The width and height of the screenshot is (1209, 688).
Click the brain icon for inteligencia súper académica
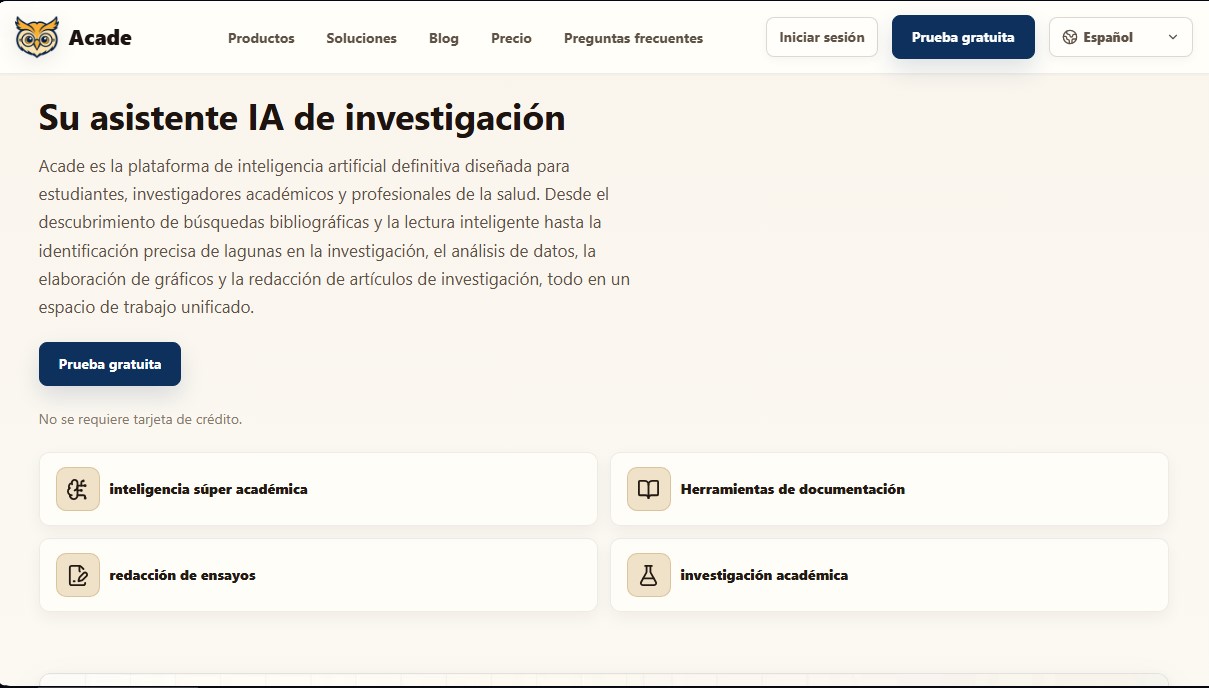coord(78,489)
